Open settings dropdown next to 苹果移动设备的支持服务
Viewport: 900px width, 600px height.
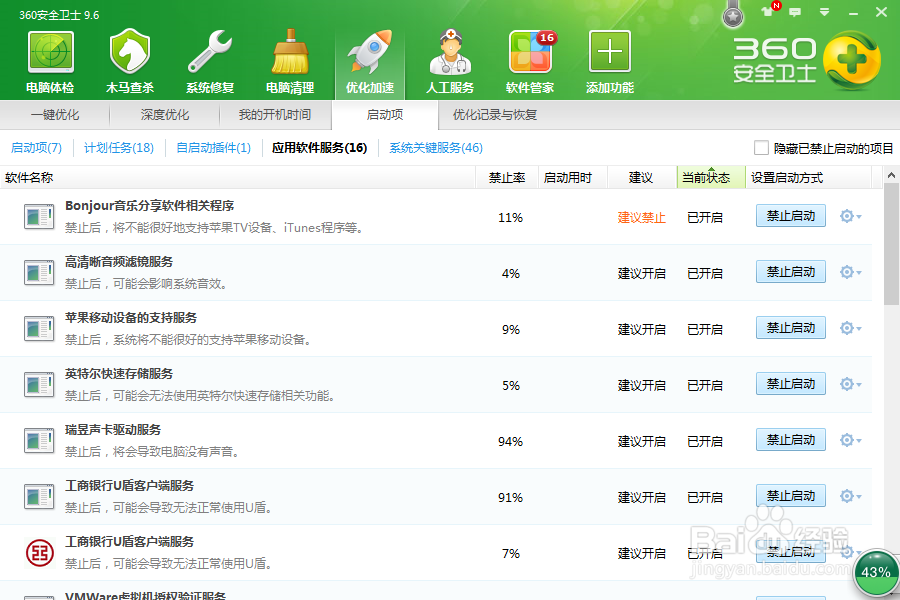coord(849,327)
